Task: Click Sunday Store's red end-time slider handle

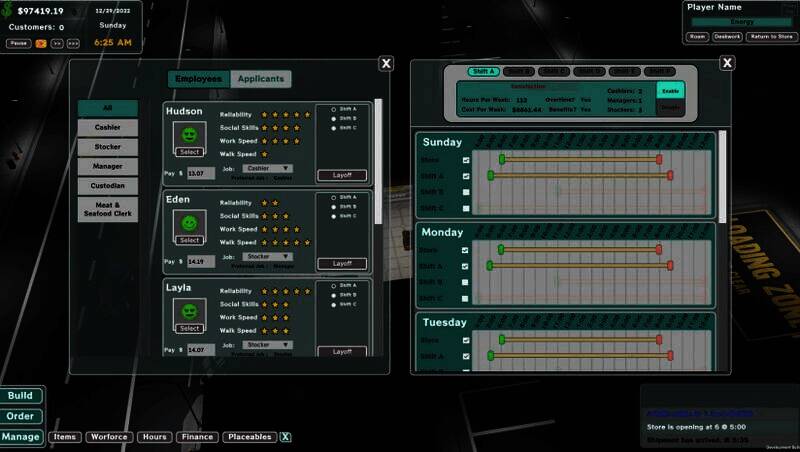Action: point(659,159)
